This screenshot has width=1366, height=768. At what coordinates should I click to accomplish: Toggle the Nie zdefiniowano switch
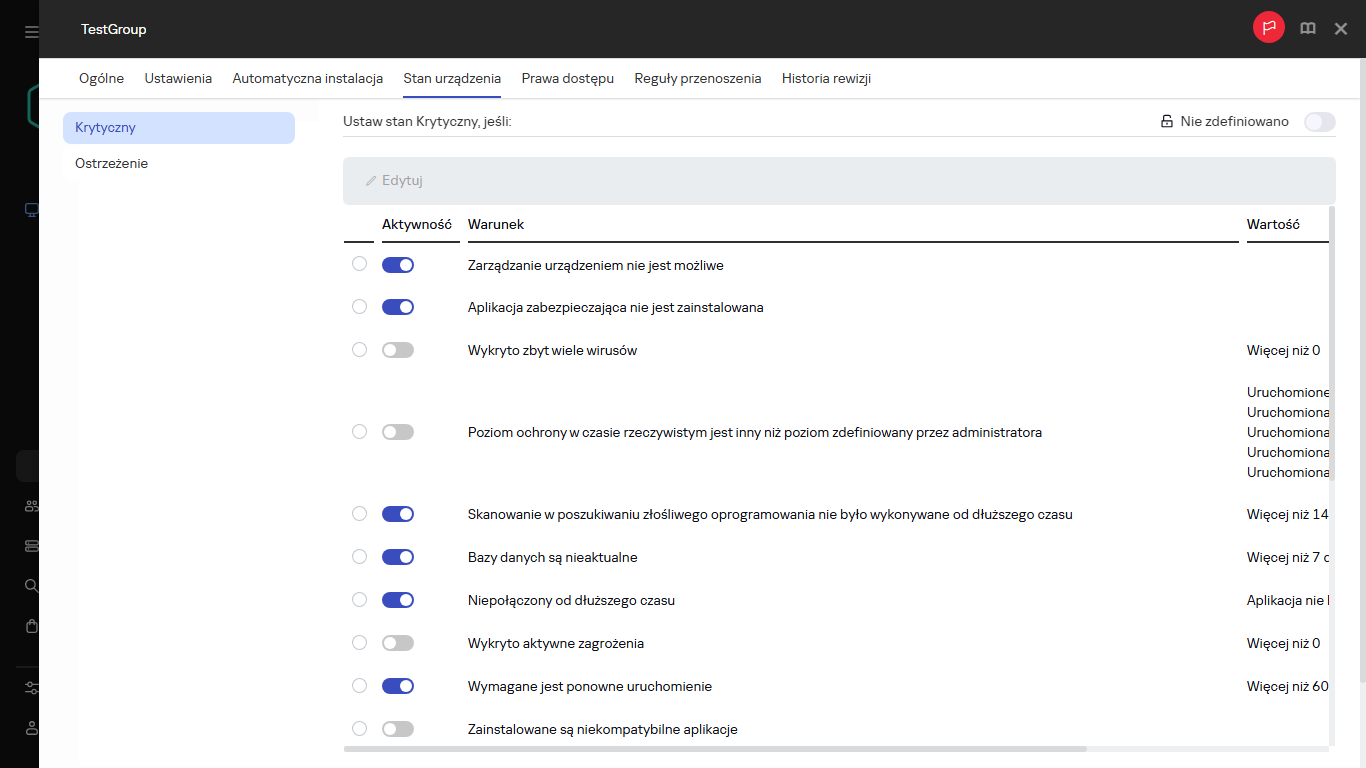tap(1319, 122)
